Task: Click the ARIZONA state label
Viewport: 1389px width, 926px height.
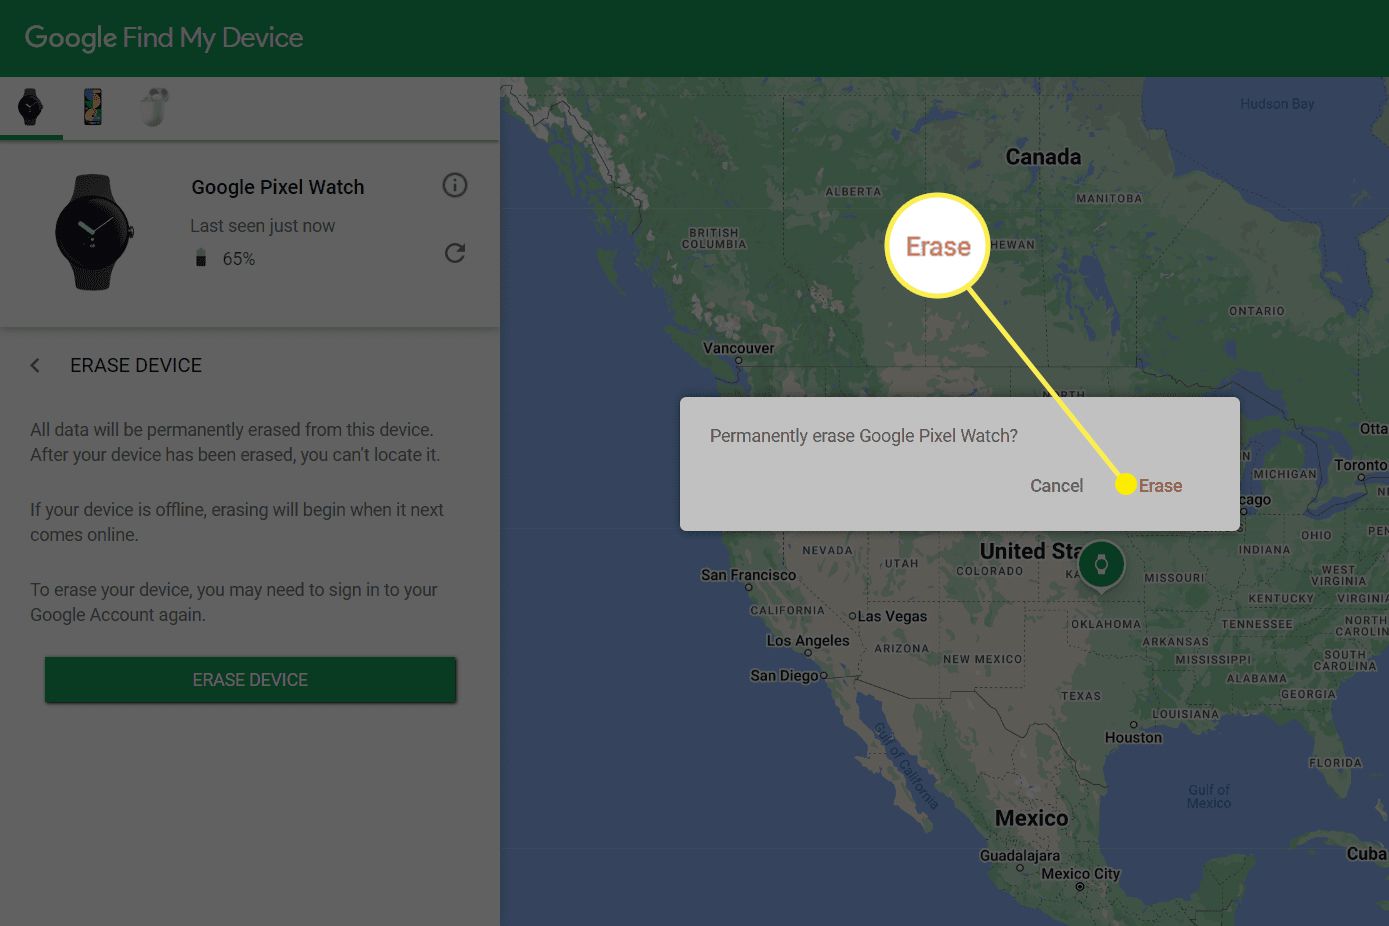Action: pyautogui.click(x=902, y=648)
